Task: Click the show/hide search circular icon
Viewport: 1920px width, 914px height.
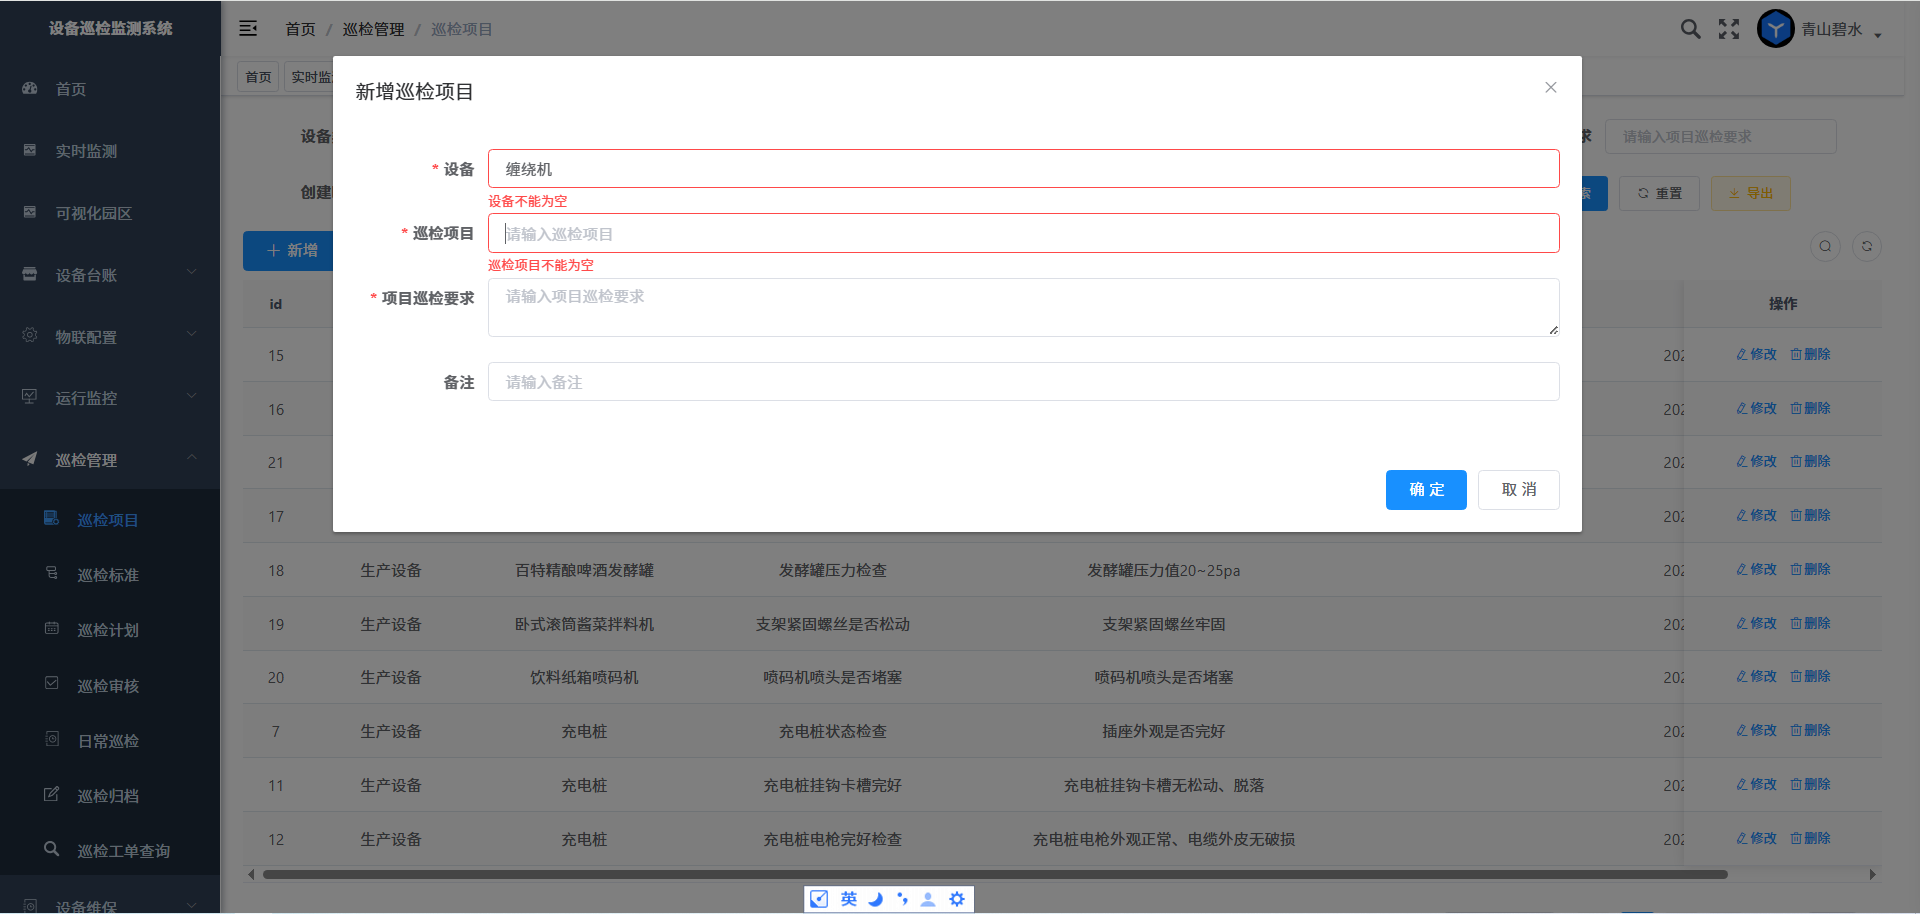Action: (1825, 247)
